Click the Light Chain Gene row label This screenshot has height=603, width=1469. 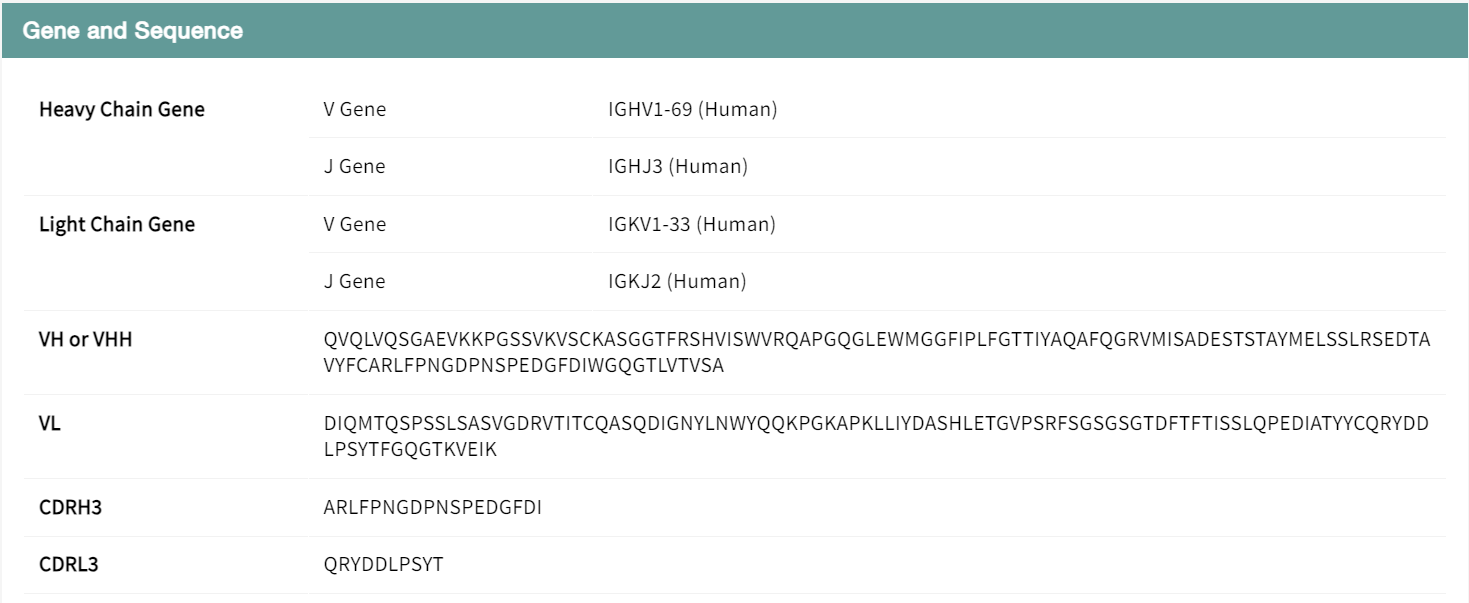pos(117,225)
